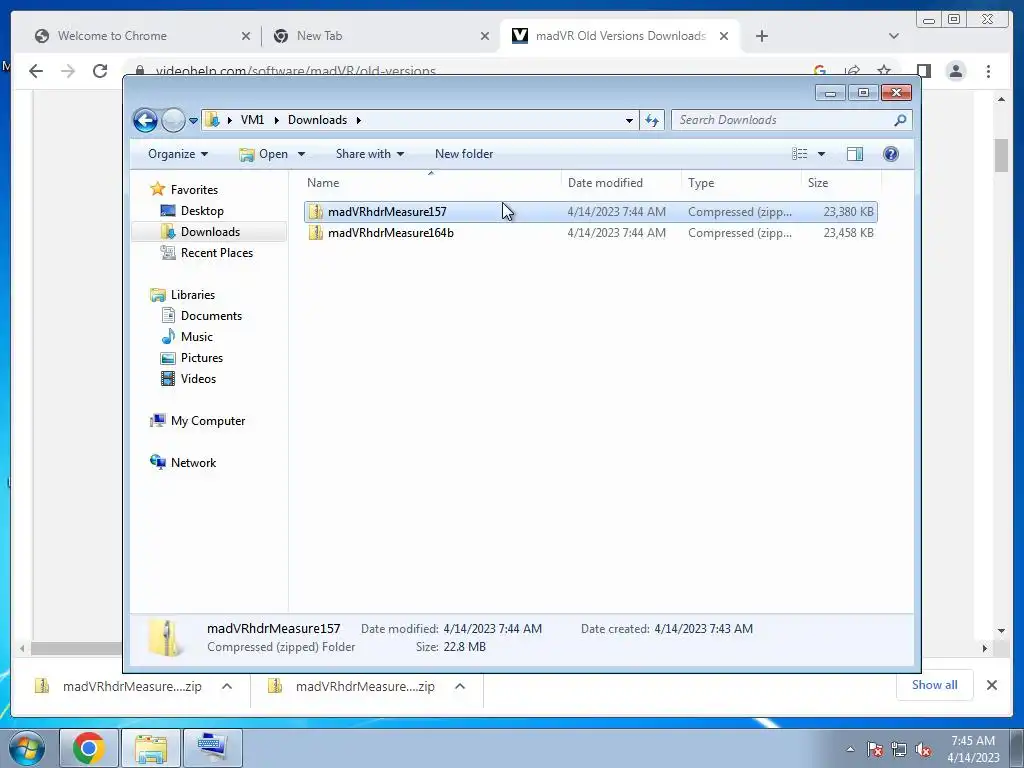The image size is (1024, 768).
Task: Open the address bar history dropdown
Action: coord(629,120)
